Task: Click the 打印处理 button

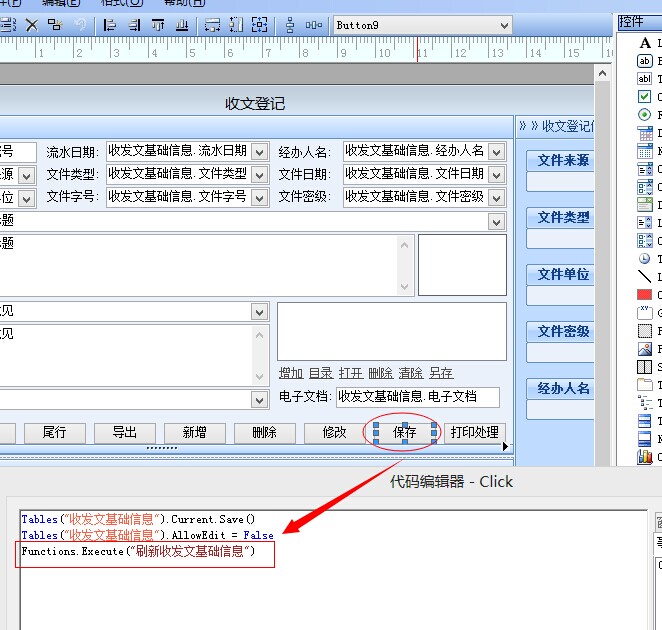Action: click(x=475, y=433)
